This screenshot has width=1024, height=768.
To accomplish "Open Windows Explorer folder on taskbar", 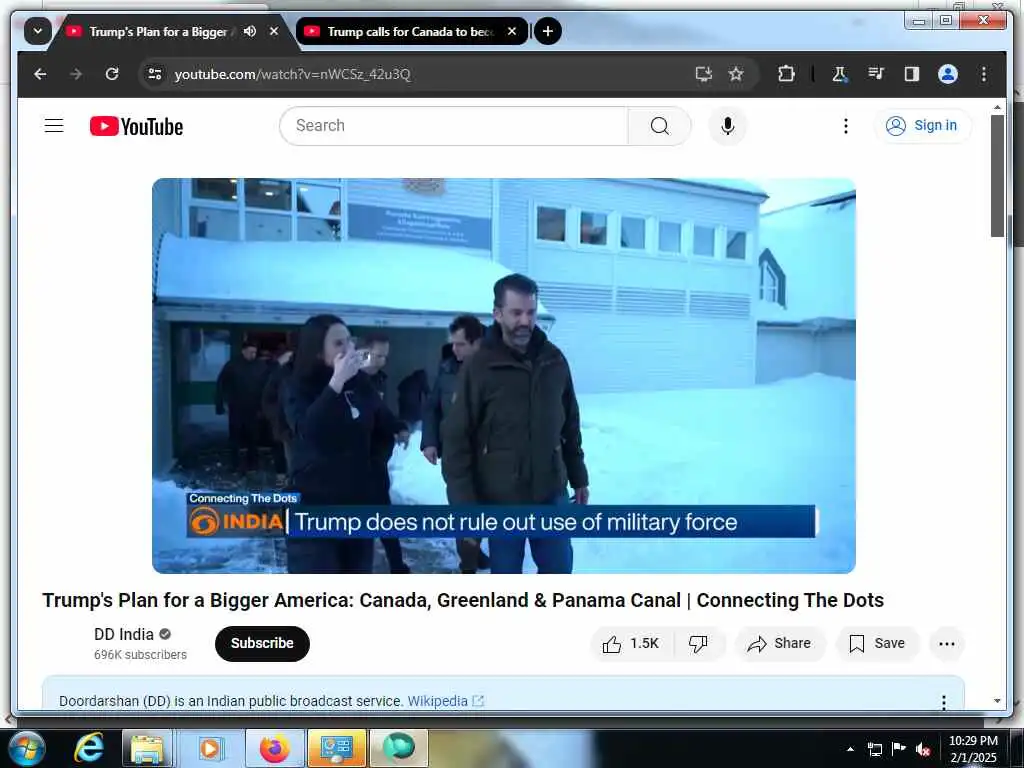I will point(147,748).
